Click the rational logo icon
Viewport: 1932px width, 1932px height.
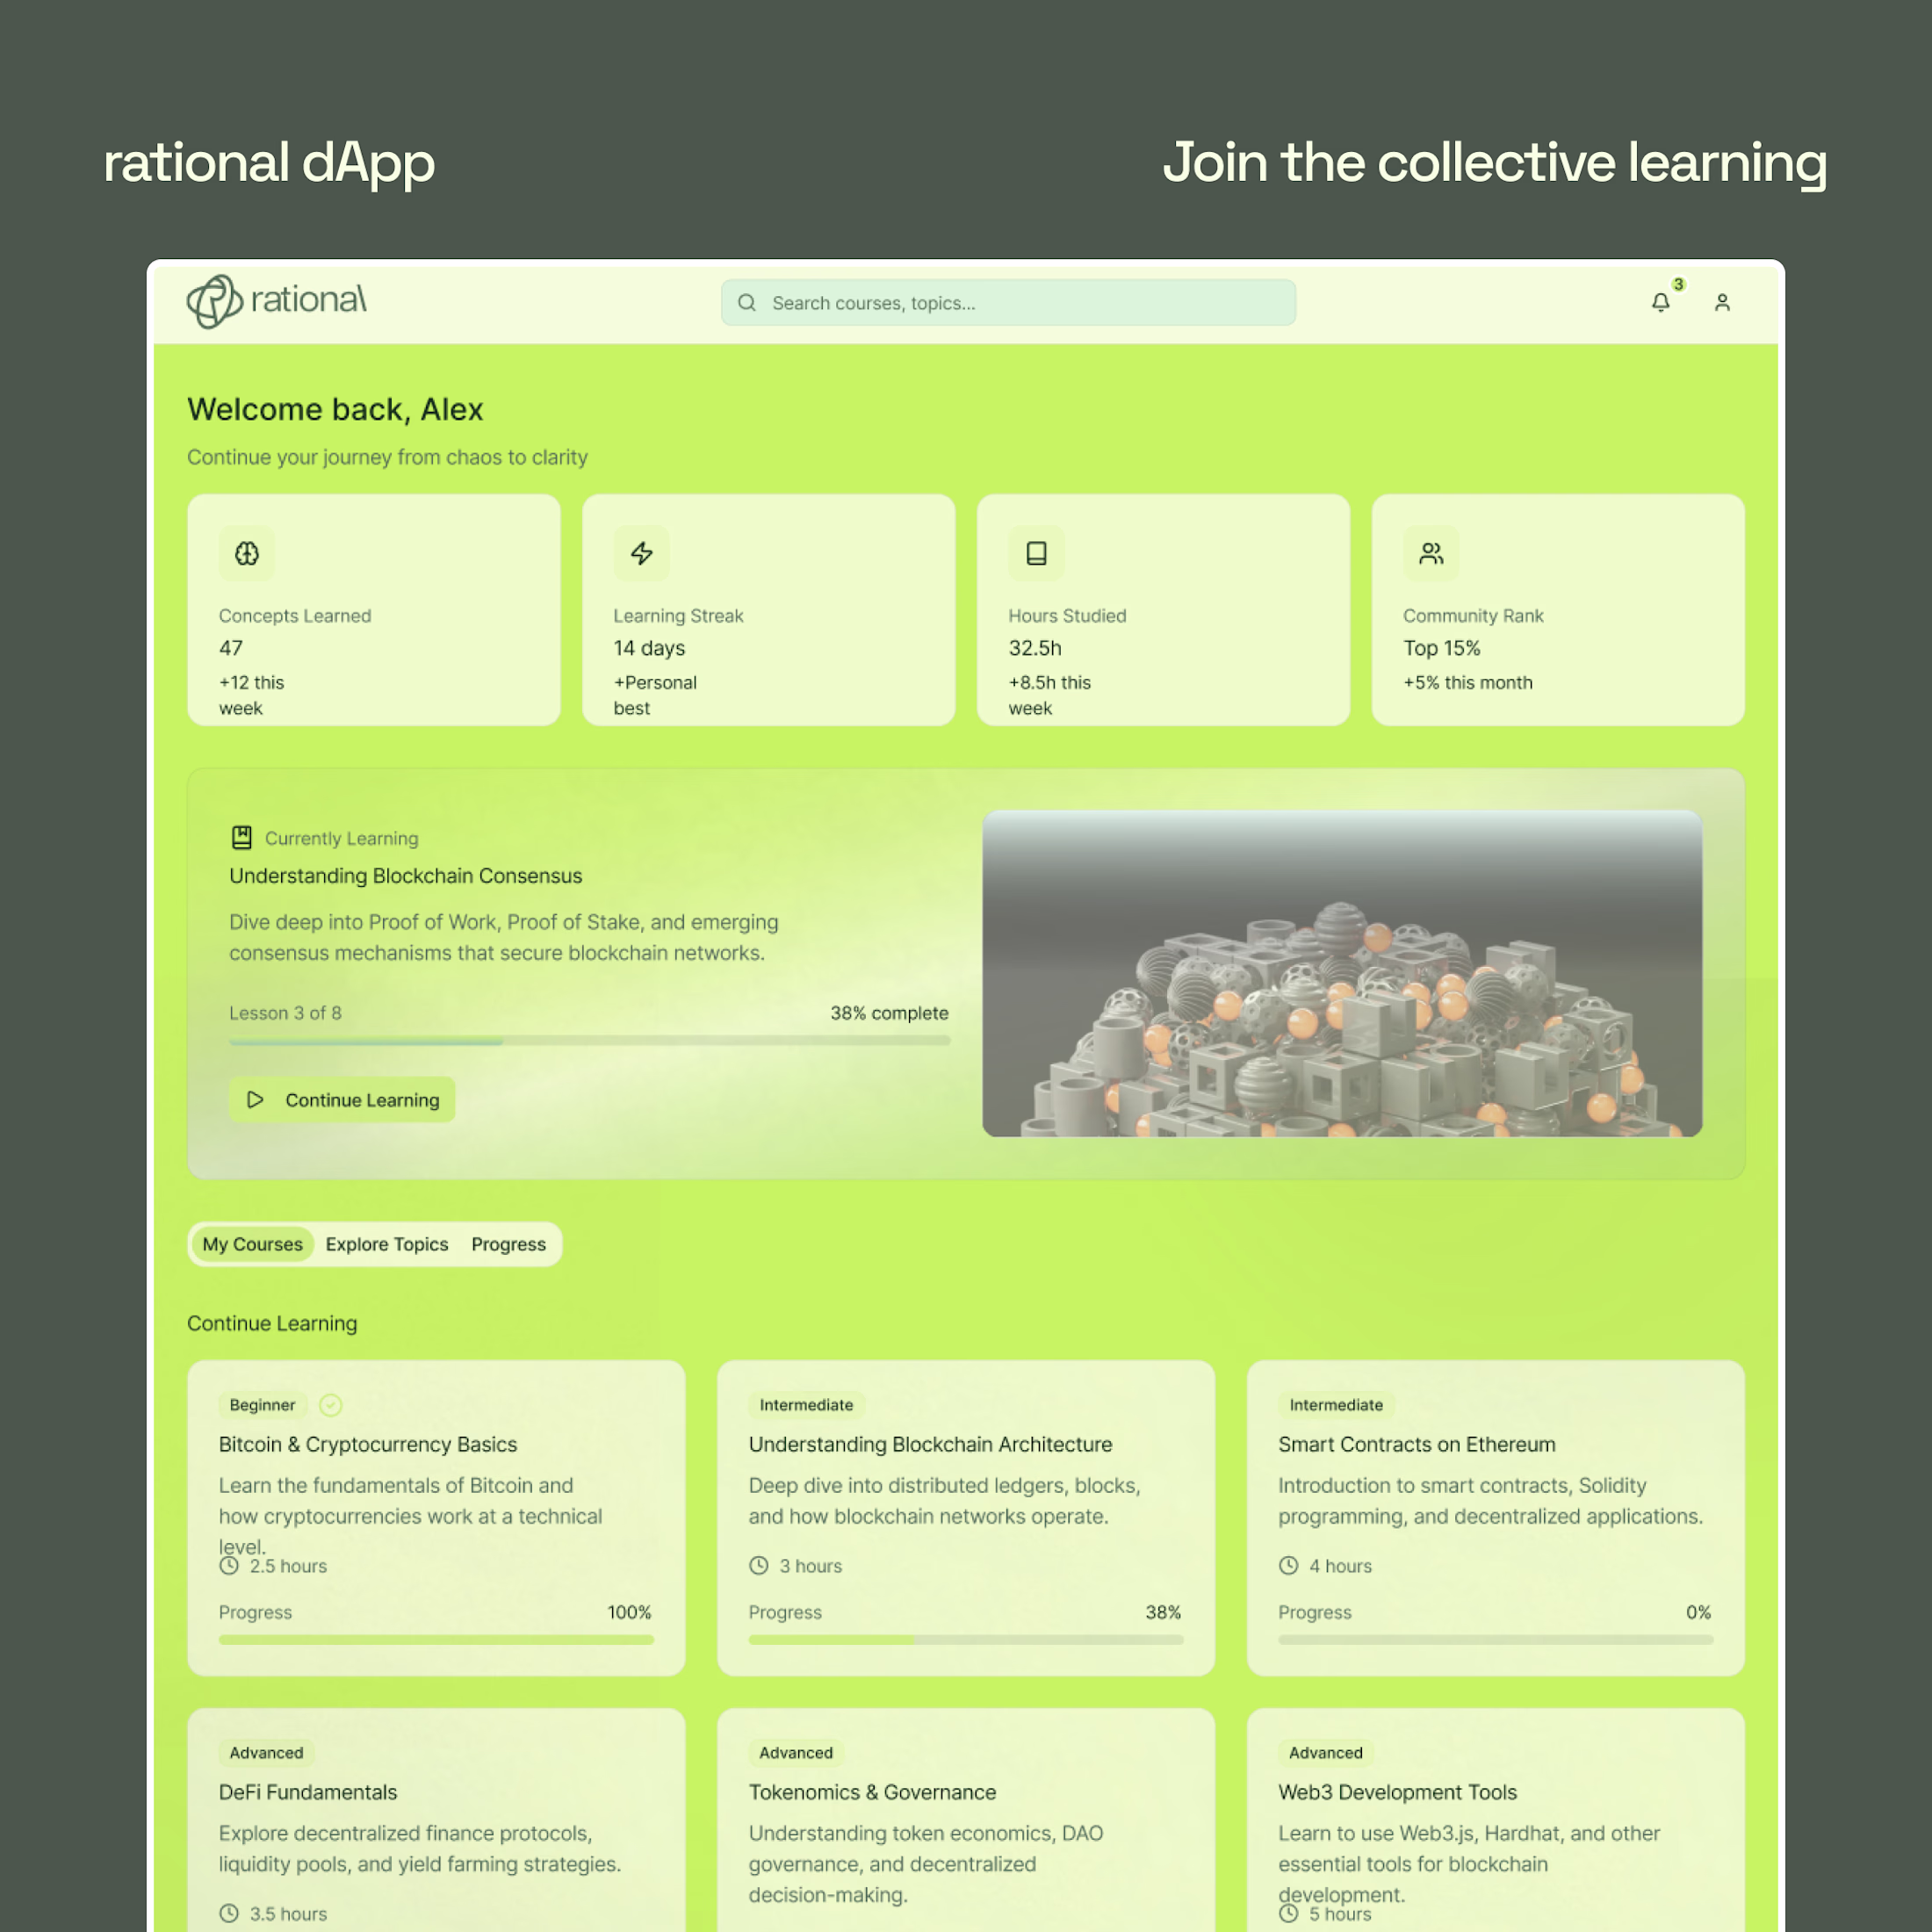click(214, 301)
